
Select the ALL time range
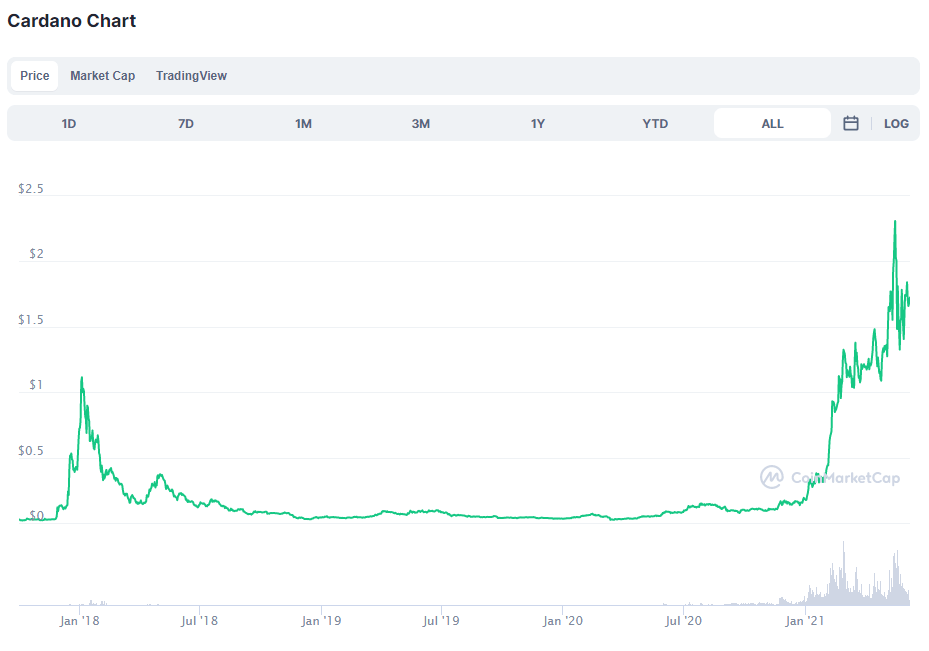click(772, 124)
